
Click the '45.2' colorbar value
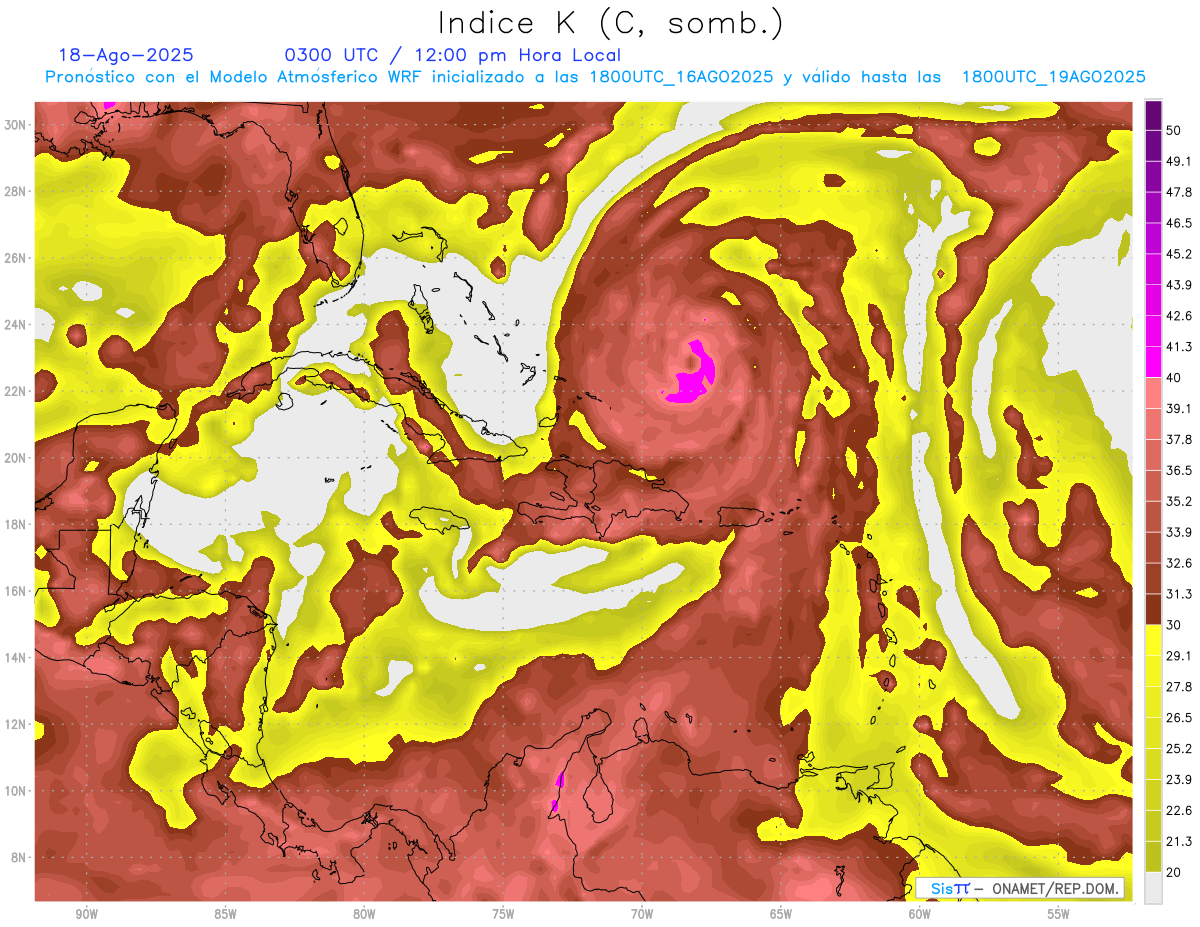coord(1179,254)
